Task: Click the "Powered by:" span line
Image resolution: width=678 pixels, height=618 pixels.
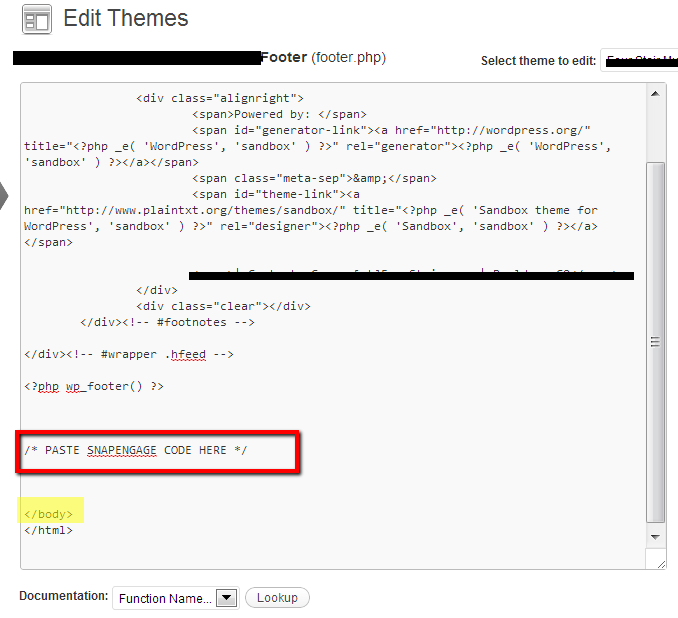Action: [x=280, y=114]
